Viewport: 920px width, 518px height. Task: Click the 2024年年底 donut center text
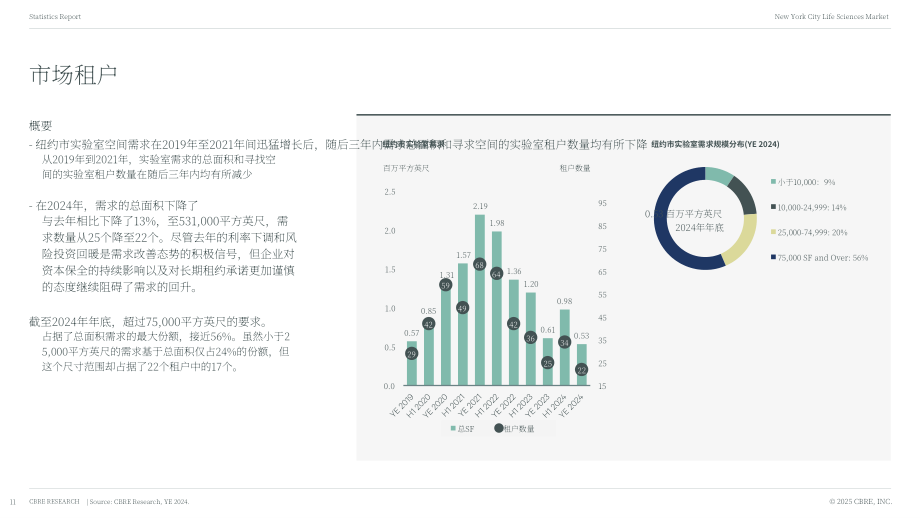point(699,227)
